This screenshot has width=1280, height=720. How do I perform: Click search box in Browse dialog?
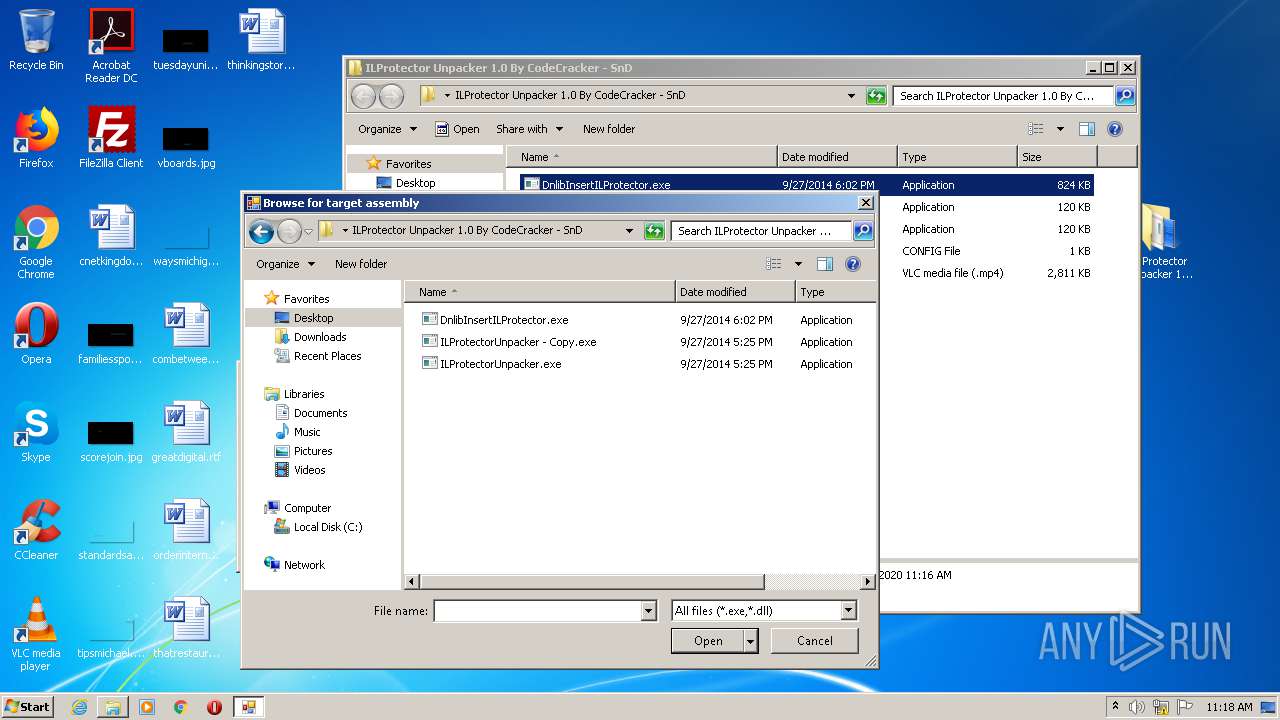pyautogui.click(x=762, y=231)
